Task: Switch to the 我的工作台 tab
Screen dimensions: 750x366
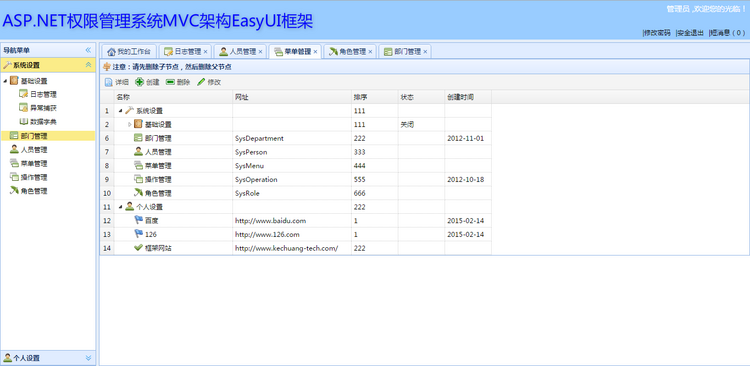Action: (x=128, y=51)
